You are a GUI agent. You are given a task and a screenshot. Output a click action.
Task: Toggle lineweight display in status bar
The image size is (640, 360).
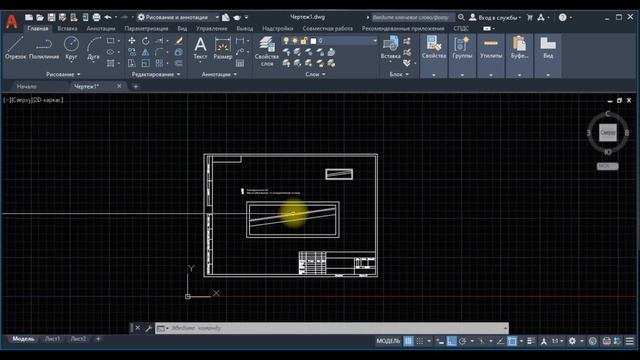click(531, 341)
